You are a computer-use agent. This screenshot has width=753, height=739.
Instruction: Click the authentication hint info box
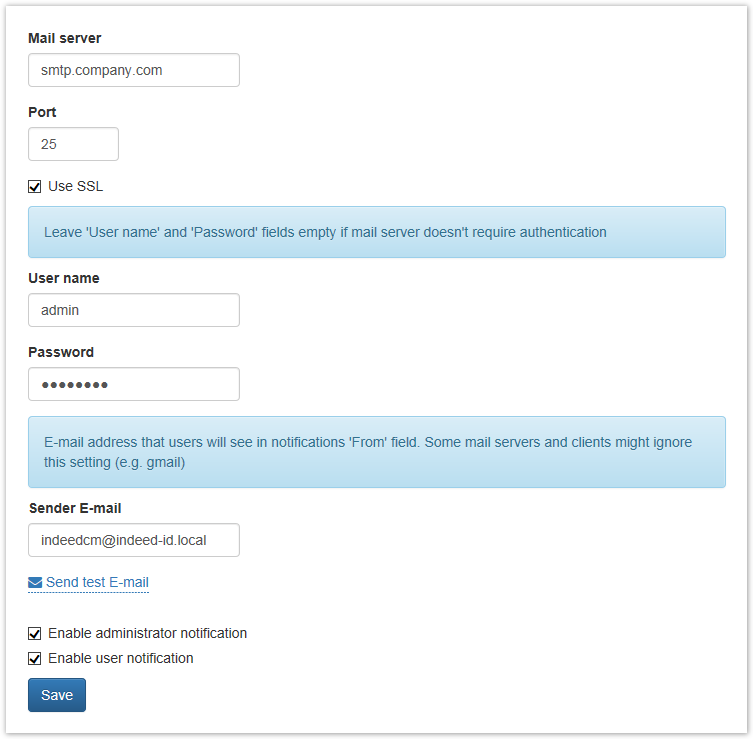(376, 232)
